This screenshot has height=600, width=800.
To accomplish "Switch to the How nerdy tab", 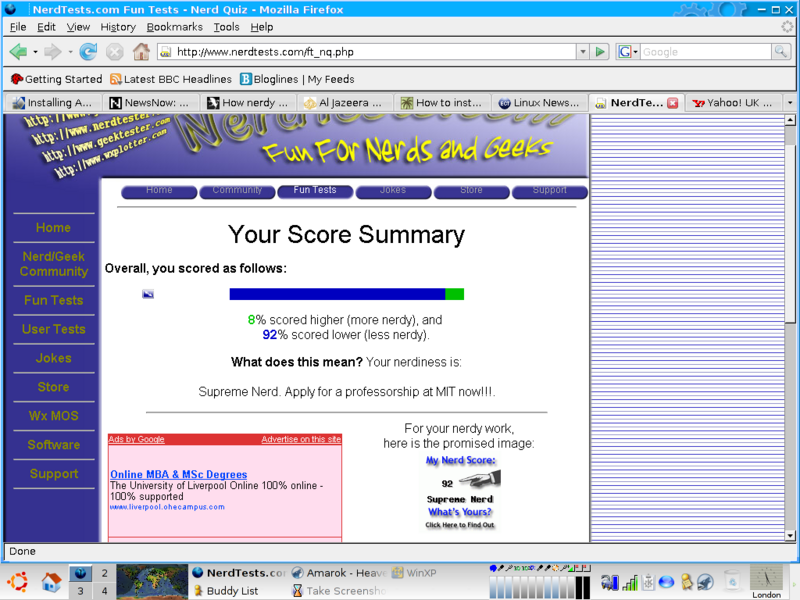I will 248,103.
